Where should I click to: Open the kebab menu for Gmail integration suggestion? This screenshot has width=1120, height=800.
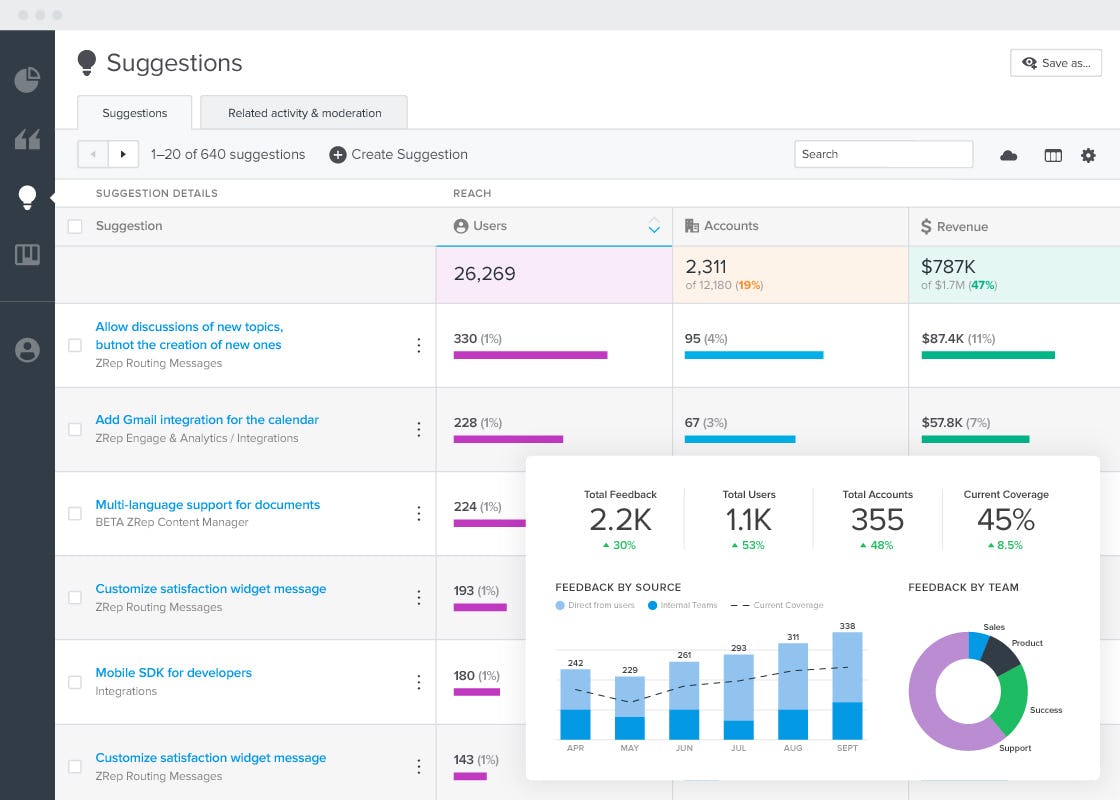pyautogui.click(x=419, y=429)
